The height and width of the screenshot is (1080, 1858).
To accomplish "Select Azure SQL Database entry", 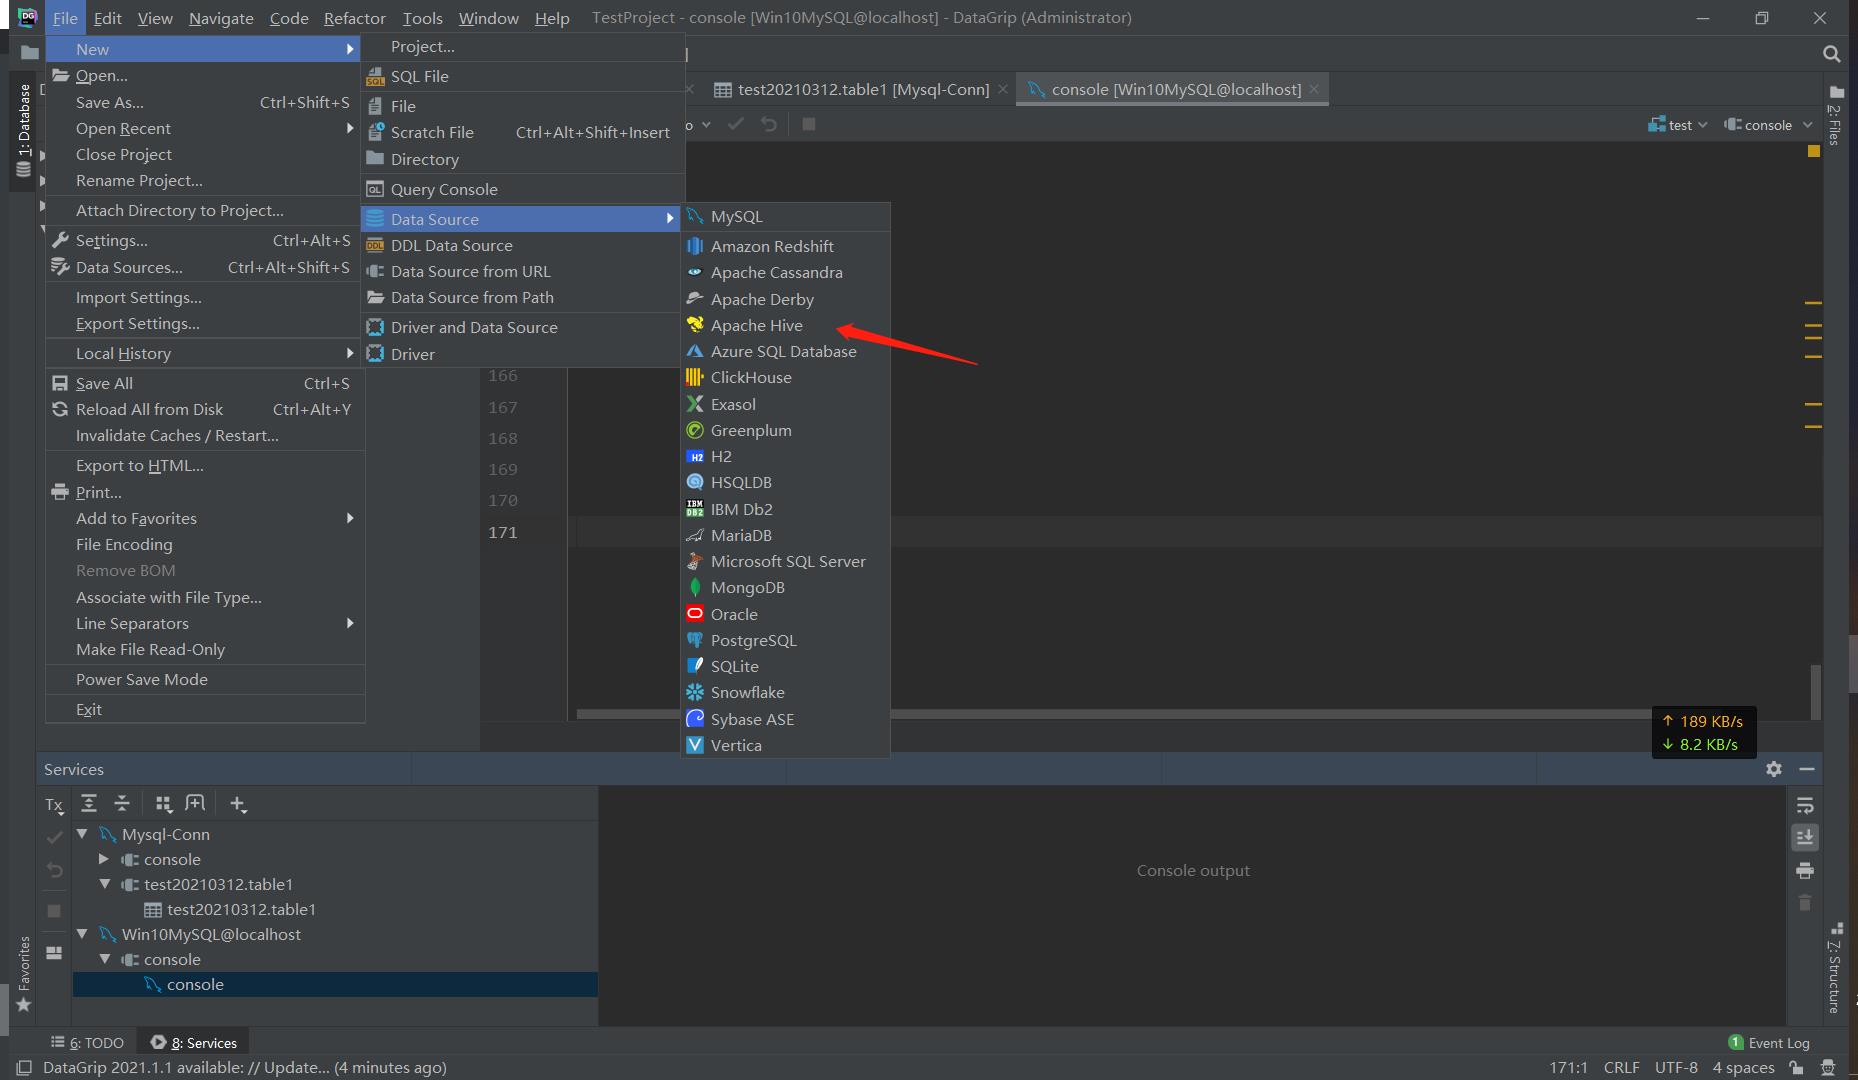I will coord(785,351).
